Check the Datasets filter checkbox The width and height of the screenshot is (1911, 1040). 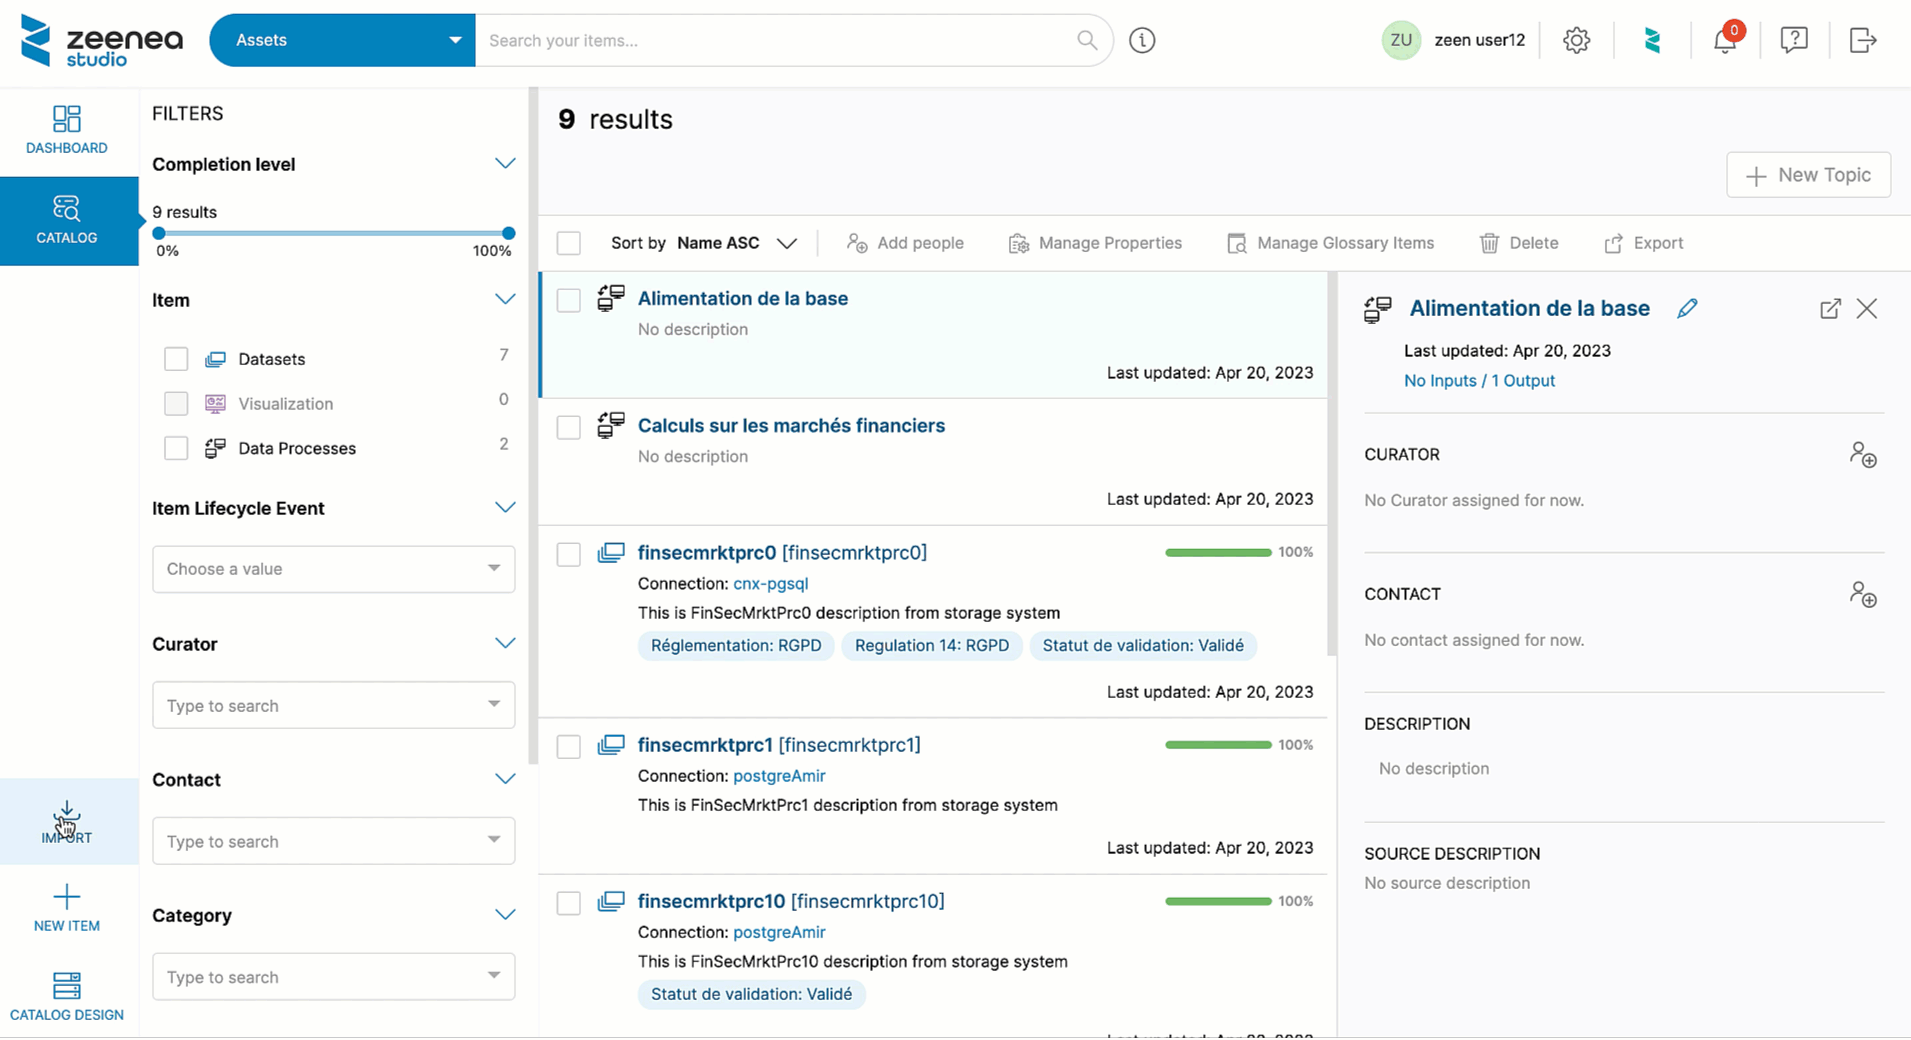point(176,359)
